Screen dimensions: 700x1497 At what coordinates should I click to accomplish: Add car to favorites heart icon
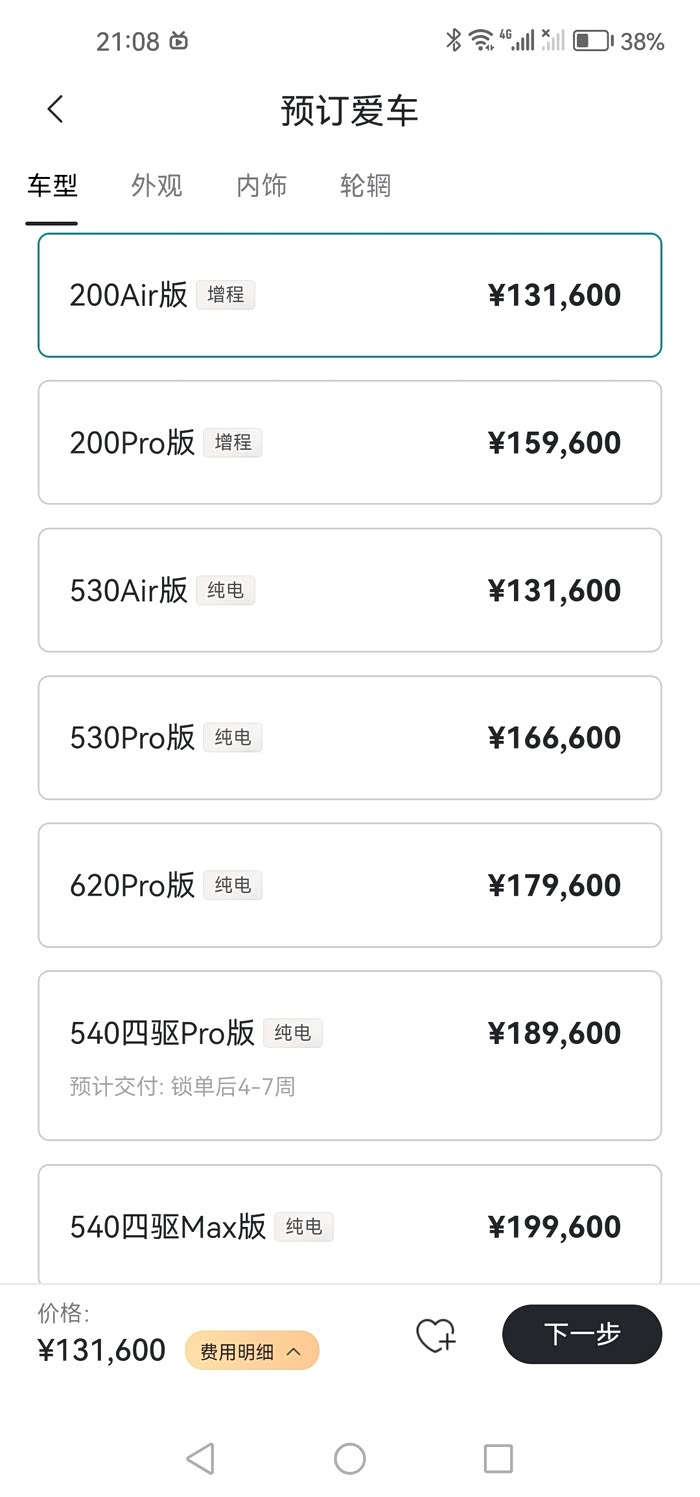(x=436, y=1335)
